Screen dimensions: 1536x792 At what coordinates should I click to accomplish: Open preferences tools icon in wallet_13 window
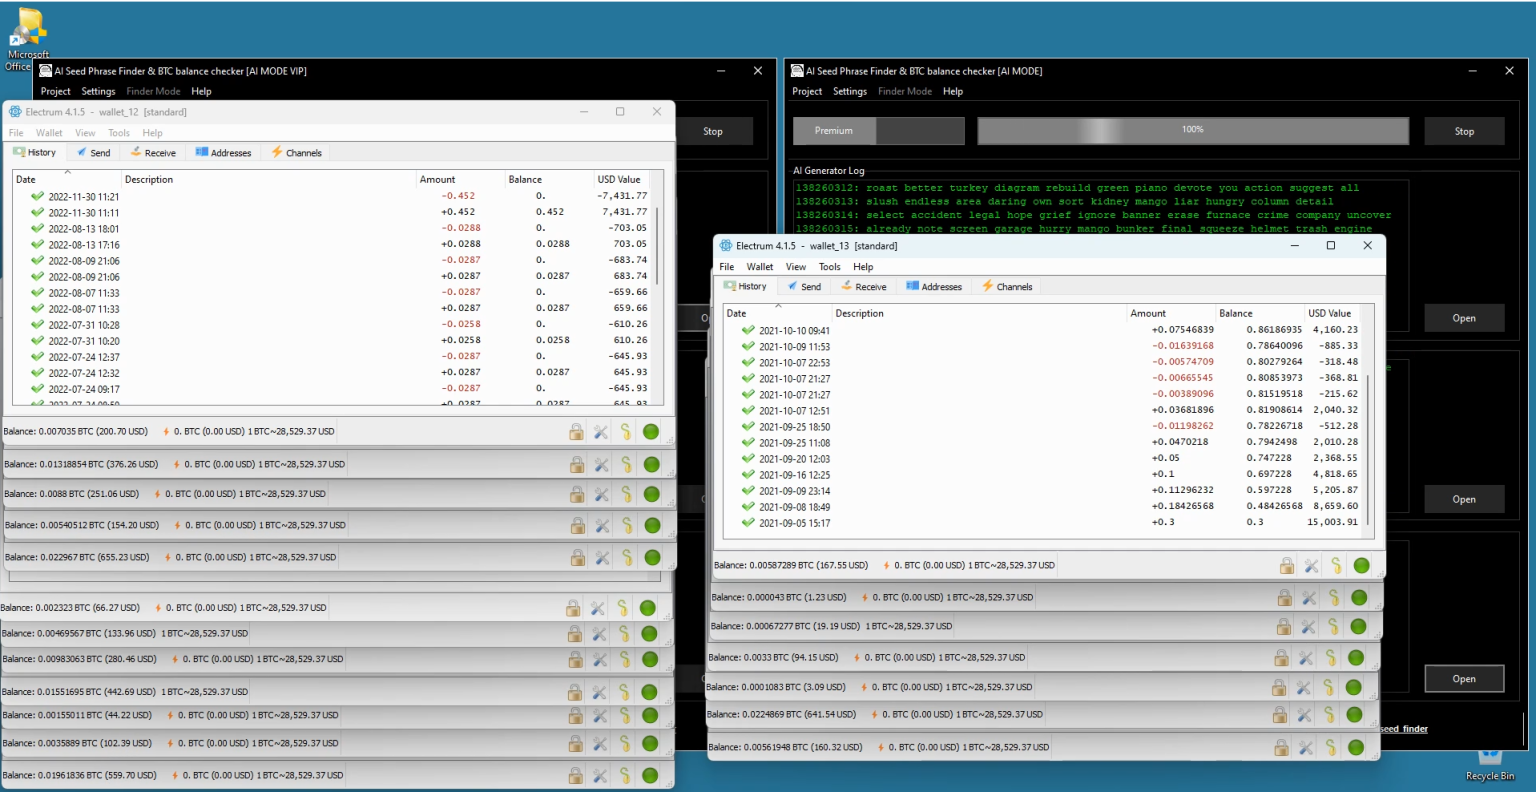pos(1311,566)
